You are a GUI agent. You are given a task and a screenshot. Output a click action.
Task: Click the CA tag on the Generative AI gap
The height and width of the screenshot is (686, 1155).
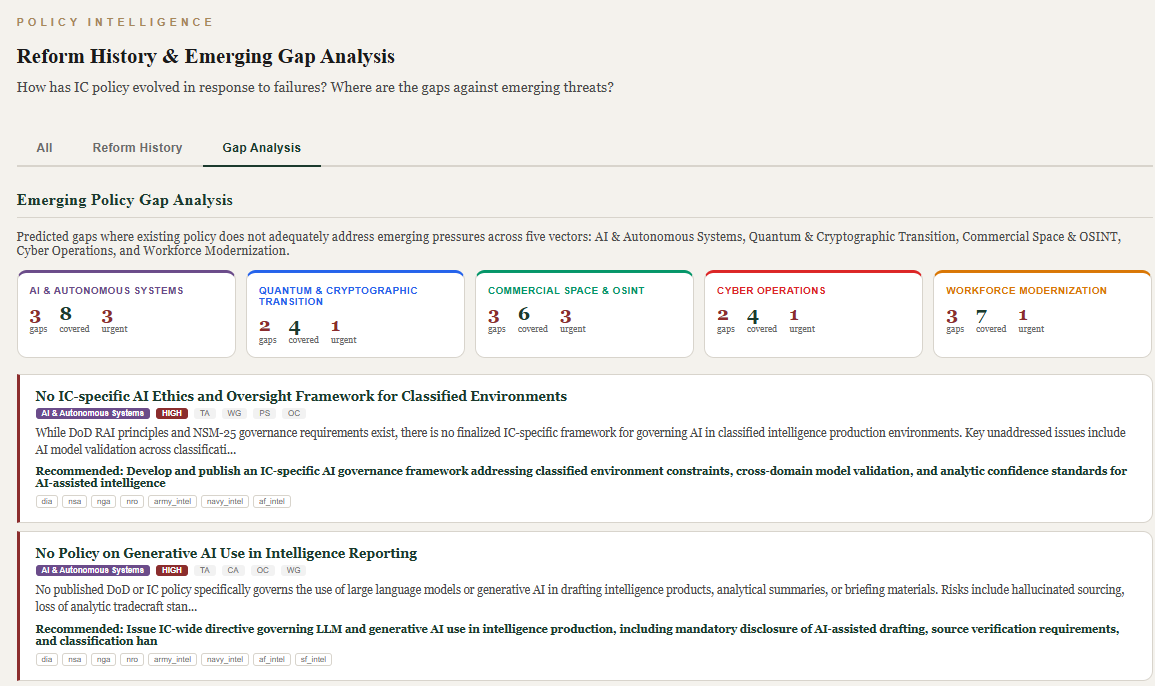pyautogui.click(x=233, y=570)
